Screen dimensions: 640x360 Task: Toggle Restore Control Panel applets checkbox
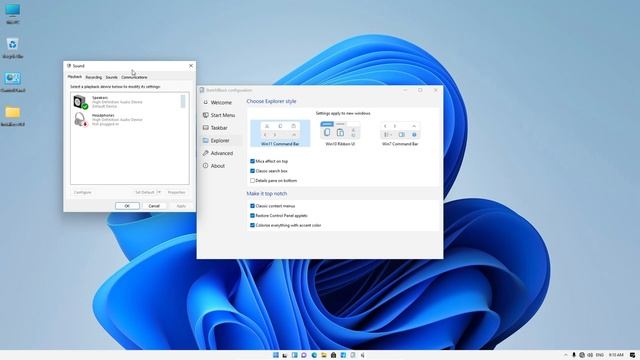pos(252,216)
